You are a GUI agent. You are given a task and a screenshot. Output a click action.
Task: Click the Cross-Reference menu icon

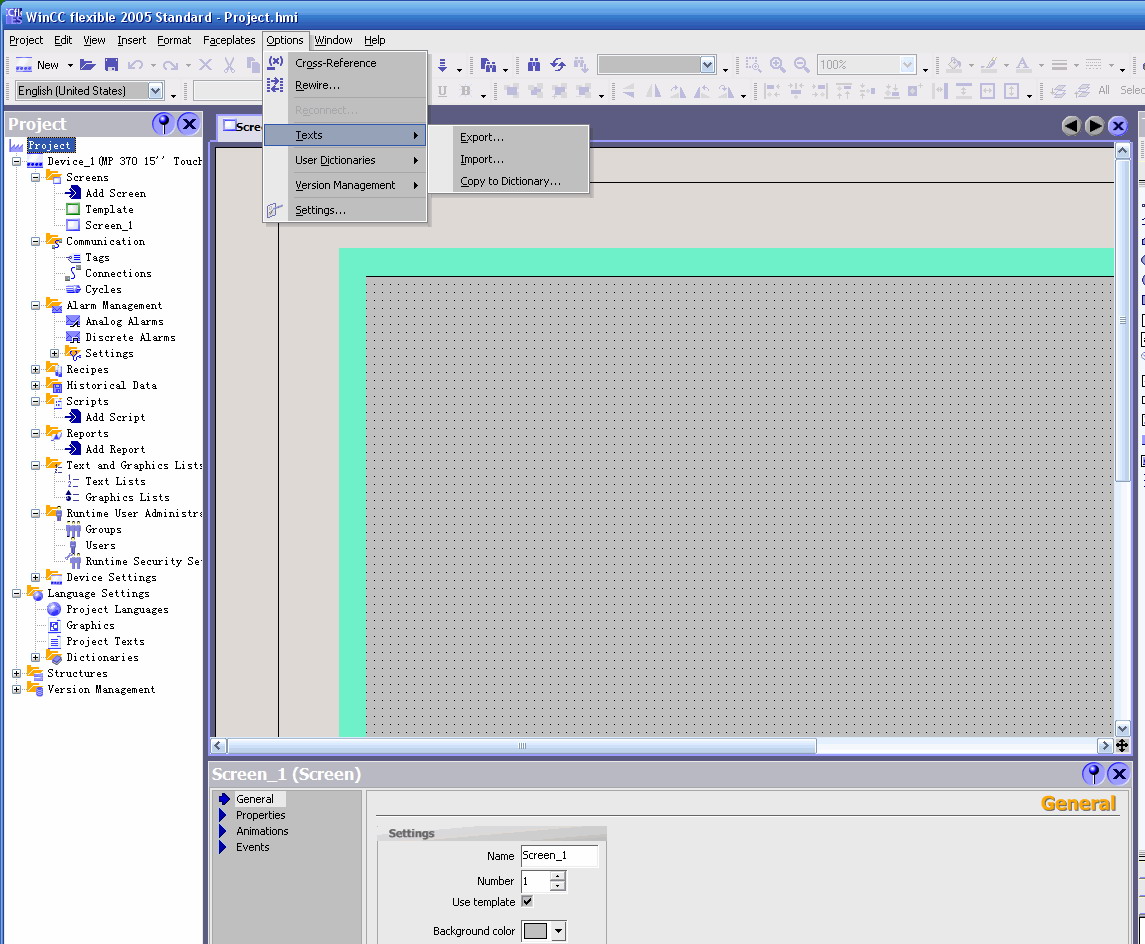click(x=275, y=62)
